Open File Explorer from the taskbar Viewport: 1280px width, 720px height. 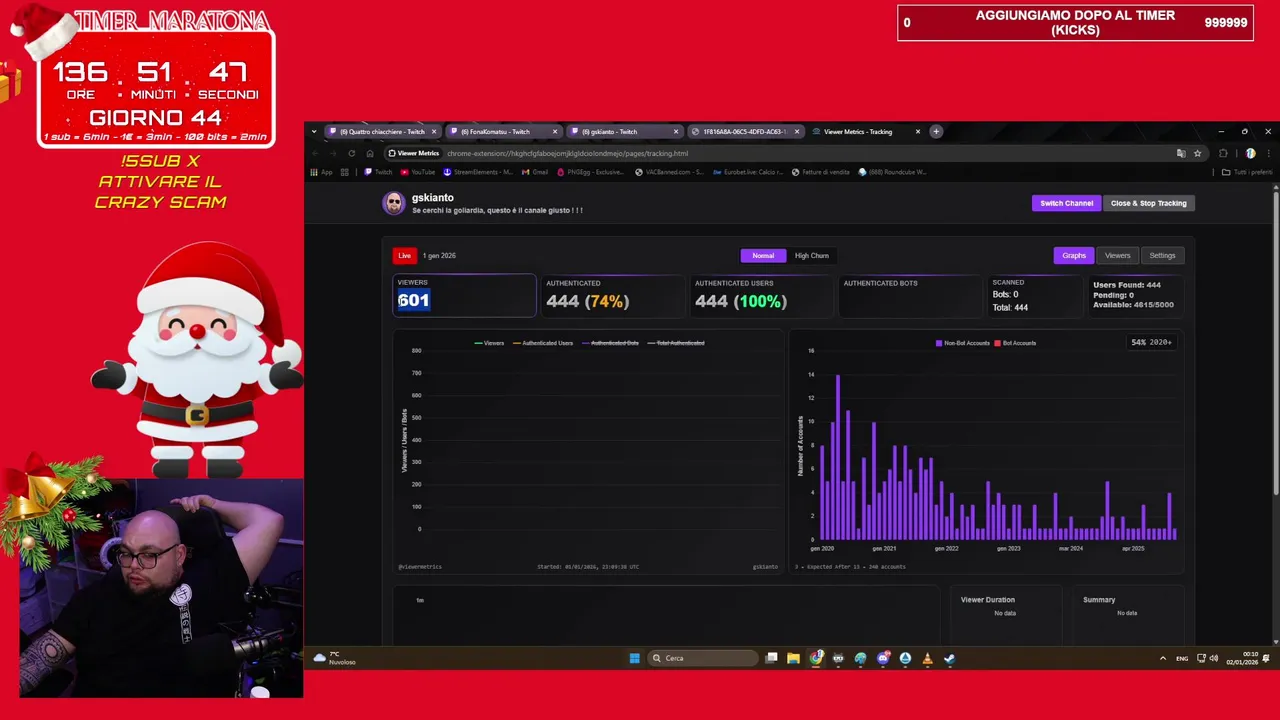coord(793,658)
